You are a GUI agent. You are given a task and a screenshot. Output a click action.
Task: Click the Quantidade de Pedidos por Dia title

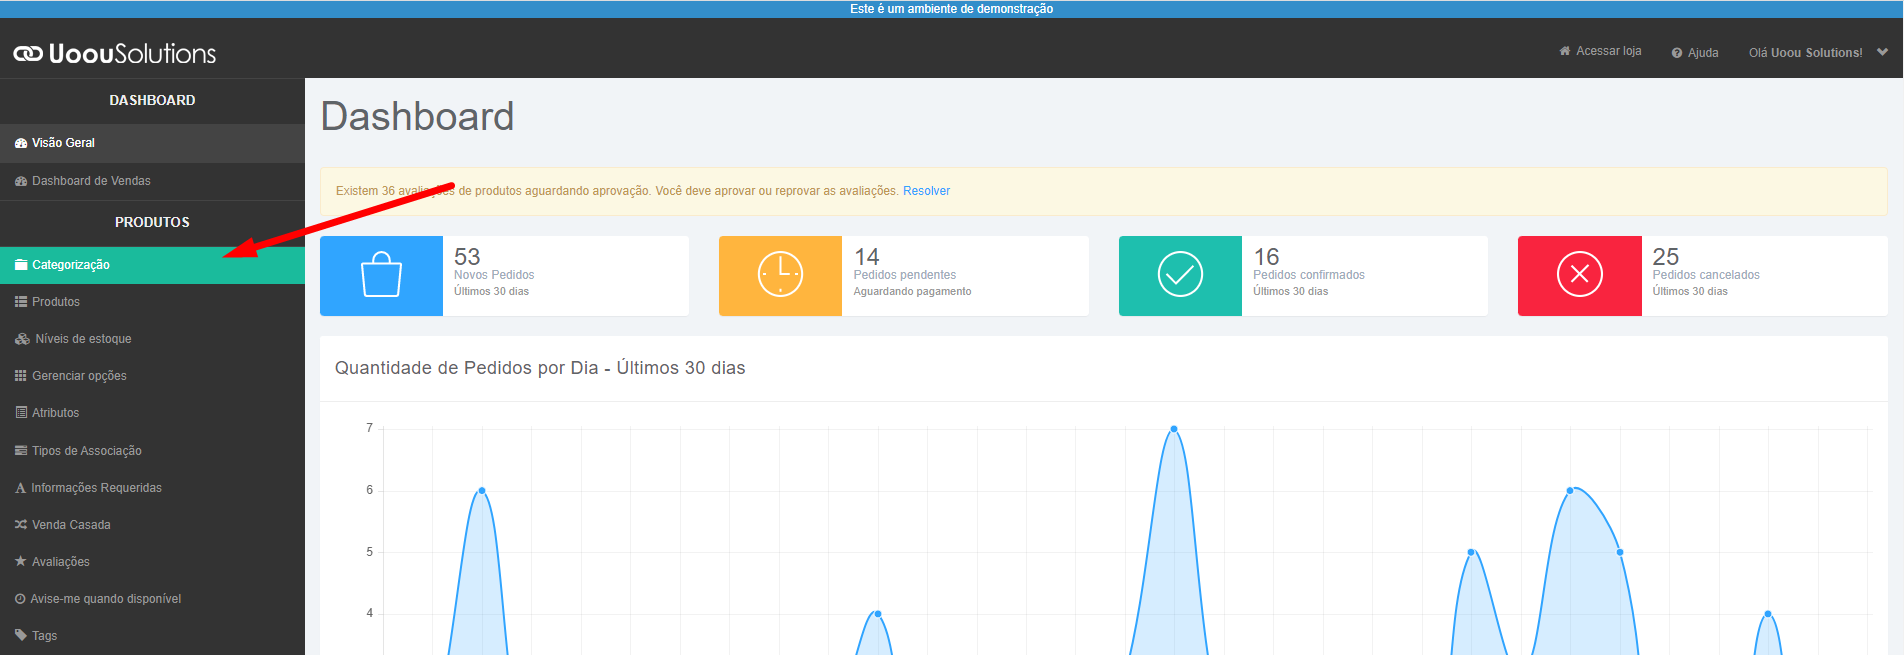click(540, 368)
